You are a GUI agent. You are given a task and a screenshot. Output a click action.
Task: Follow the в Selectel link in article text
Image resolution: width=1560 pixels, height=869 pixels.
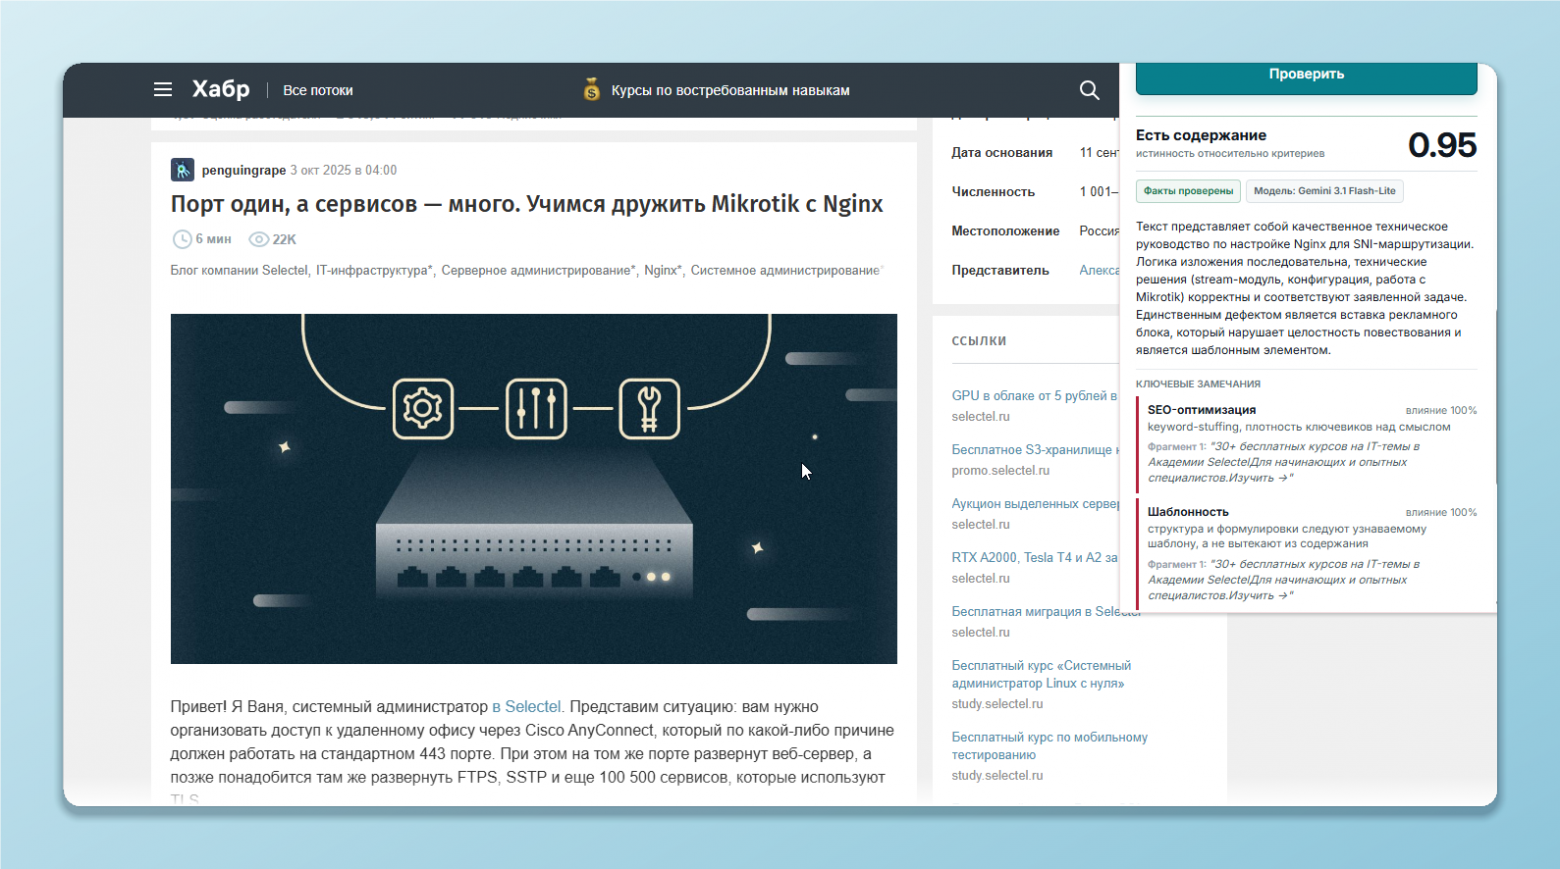pos(526,707)
